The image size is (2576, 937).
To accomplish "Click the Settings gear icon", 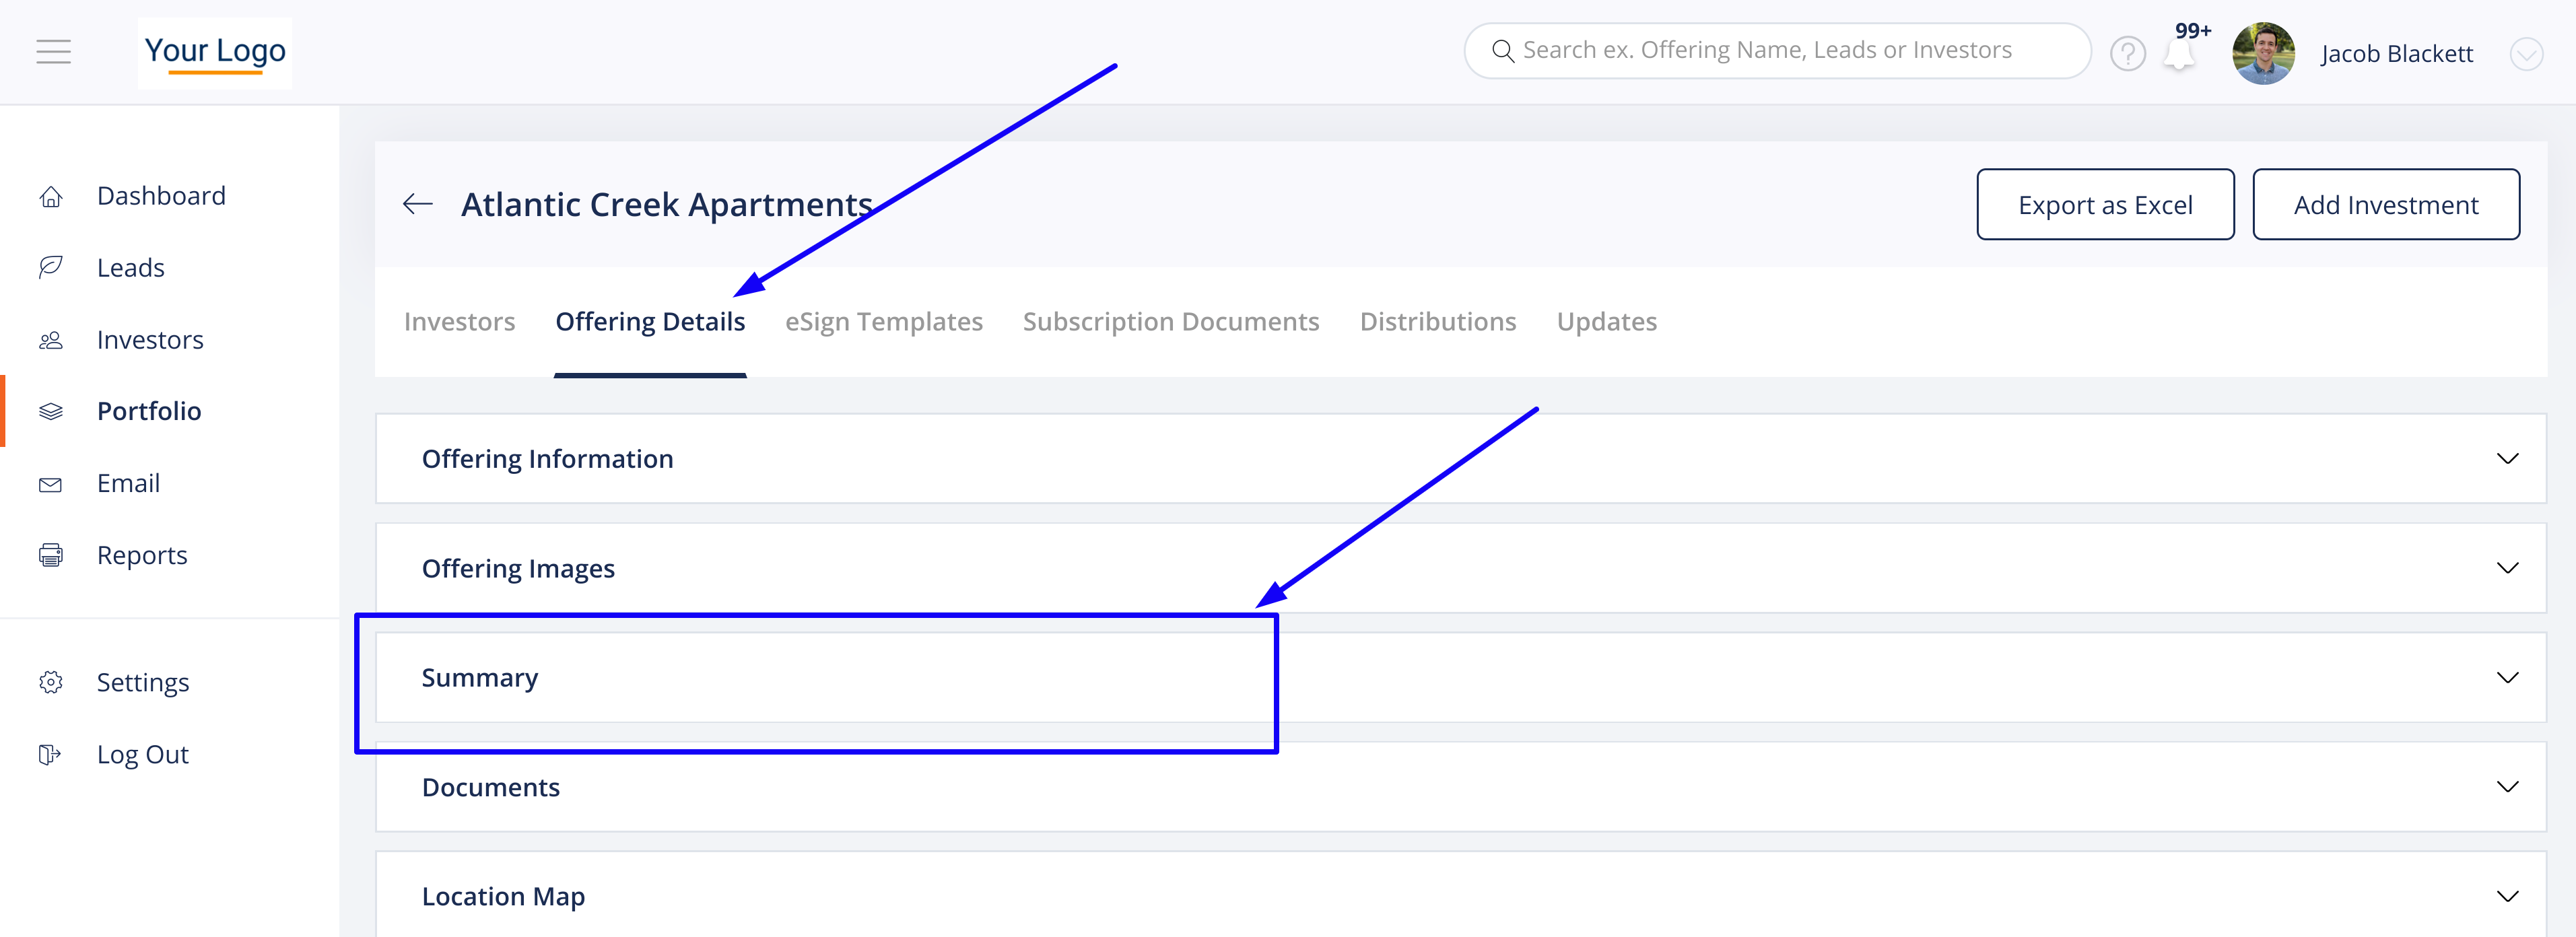I will [51, 683].
